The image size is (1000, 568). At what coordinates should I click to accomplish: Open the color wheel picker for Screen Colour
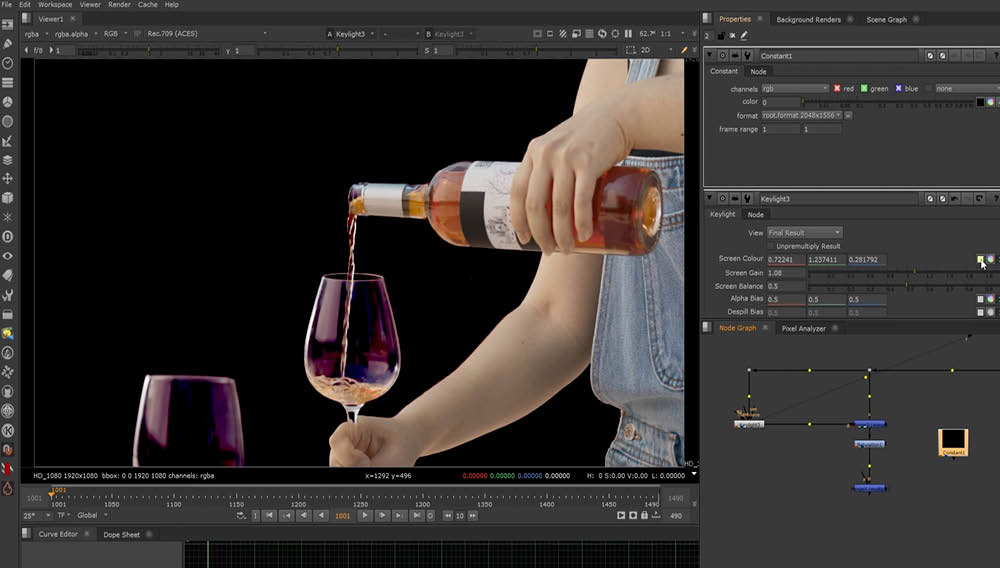click(990, 259)
